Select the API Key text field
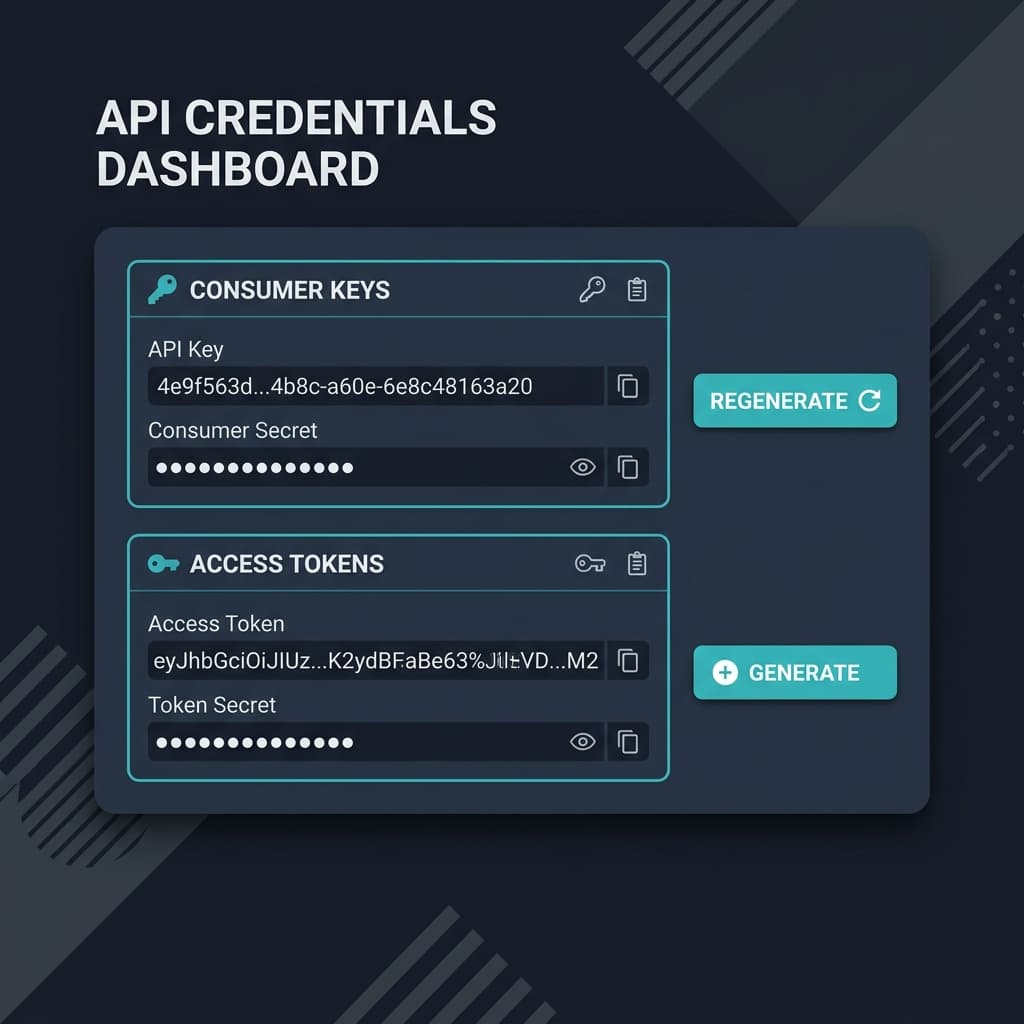 376,386
